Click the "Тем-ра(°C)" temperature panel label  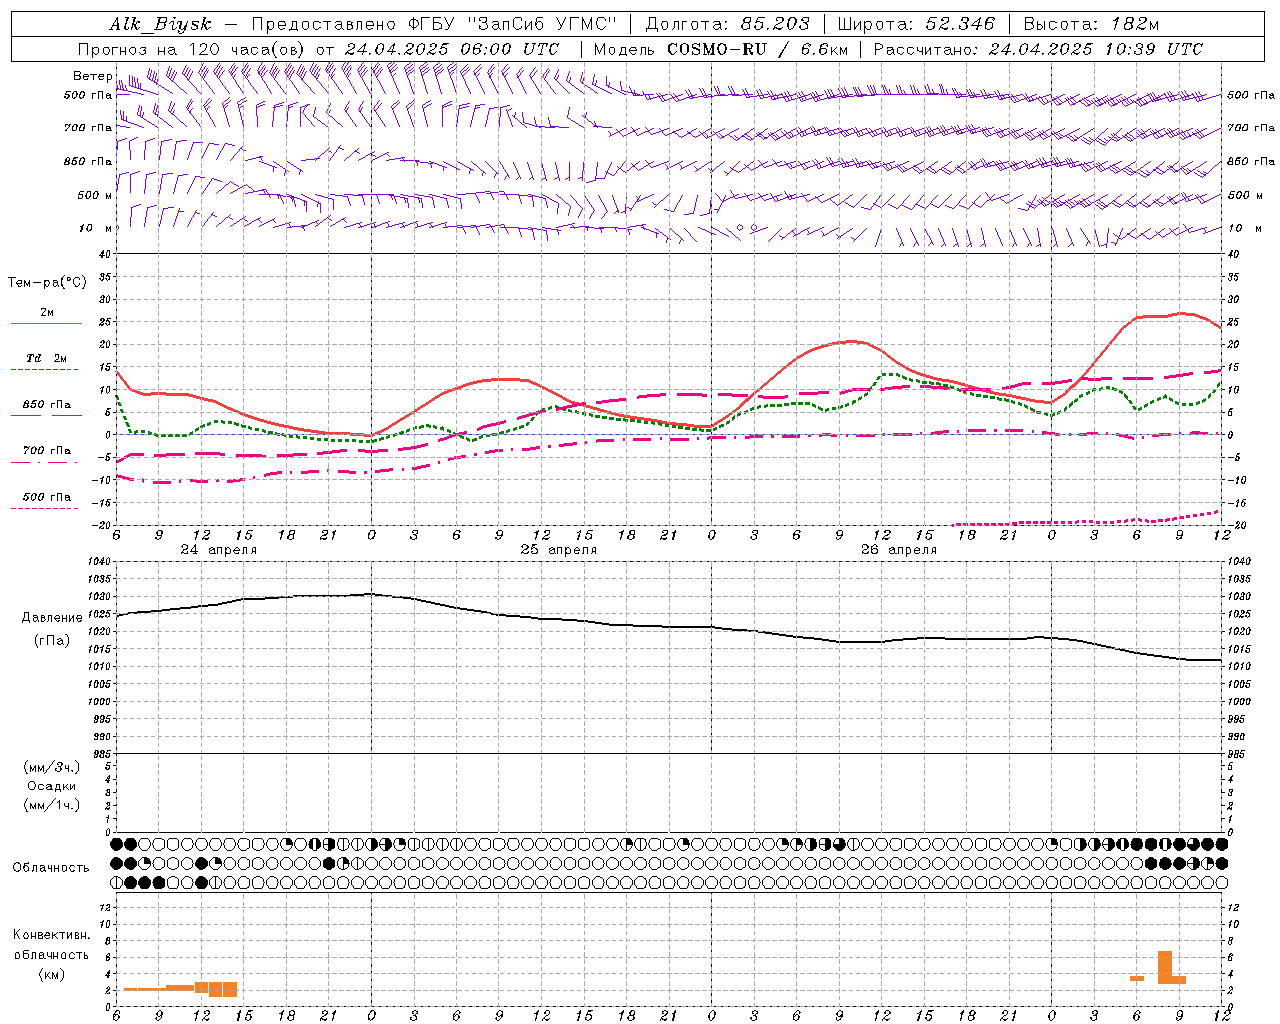click(x=47, y=283)
